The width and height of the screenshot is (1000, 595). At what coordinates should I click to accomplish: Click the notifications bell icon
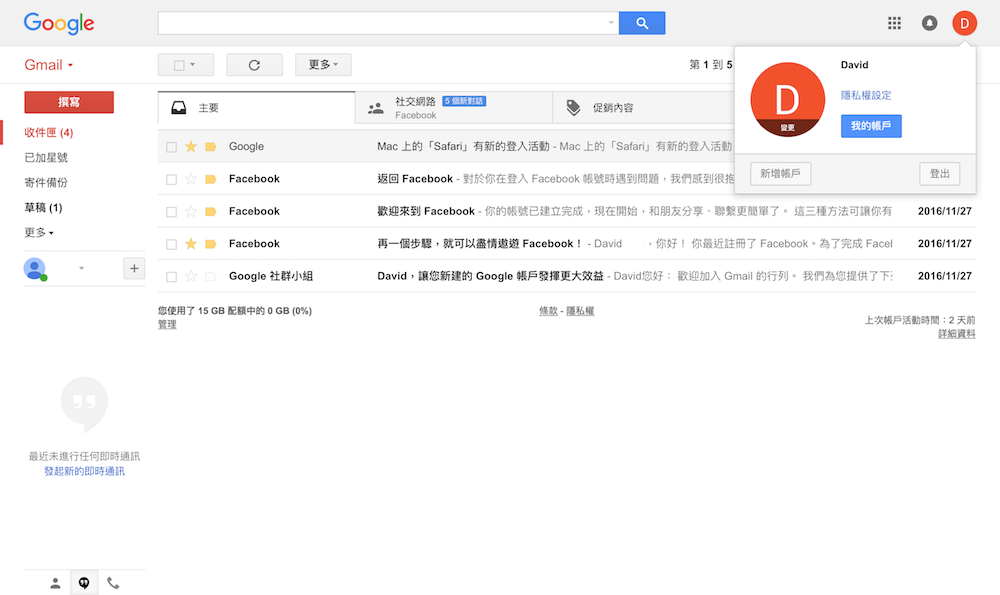tap(929, 23)
